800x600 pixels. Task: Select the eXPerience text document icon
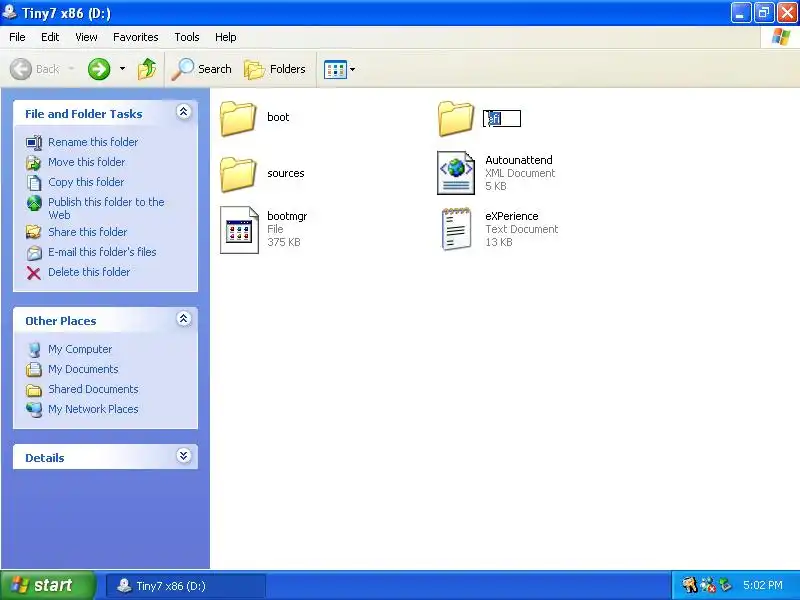pyautogui.click(x=456, y=229)
